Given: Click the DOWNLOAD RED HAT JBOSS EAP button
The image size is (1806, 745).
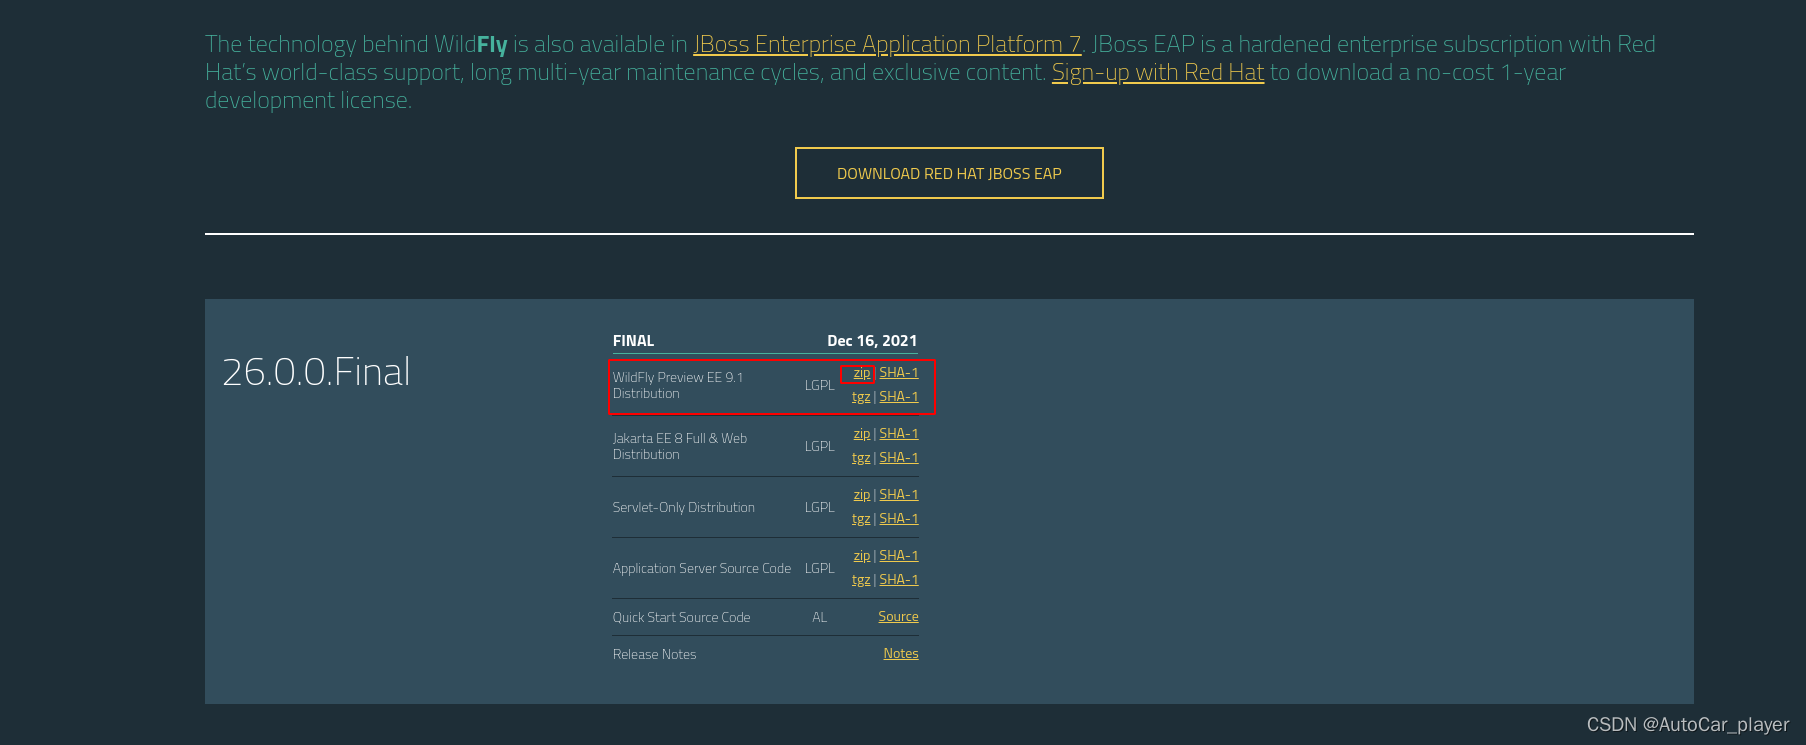Looking at the screenshot, I should (x=949, y=173).
